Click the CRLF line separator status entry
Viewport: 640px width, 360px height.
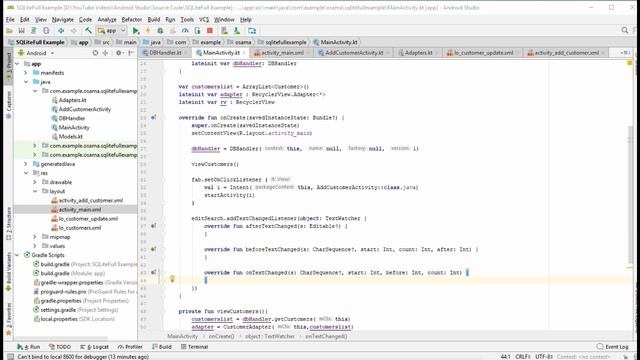point(523,356)
